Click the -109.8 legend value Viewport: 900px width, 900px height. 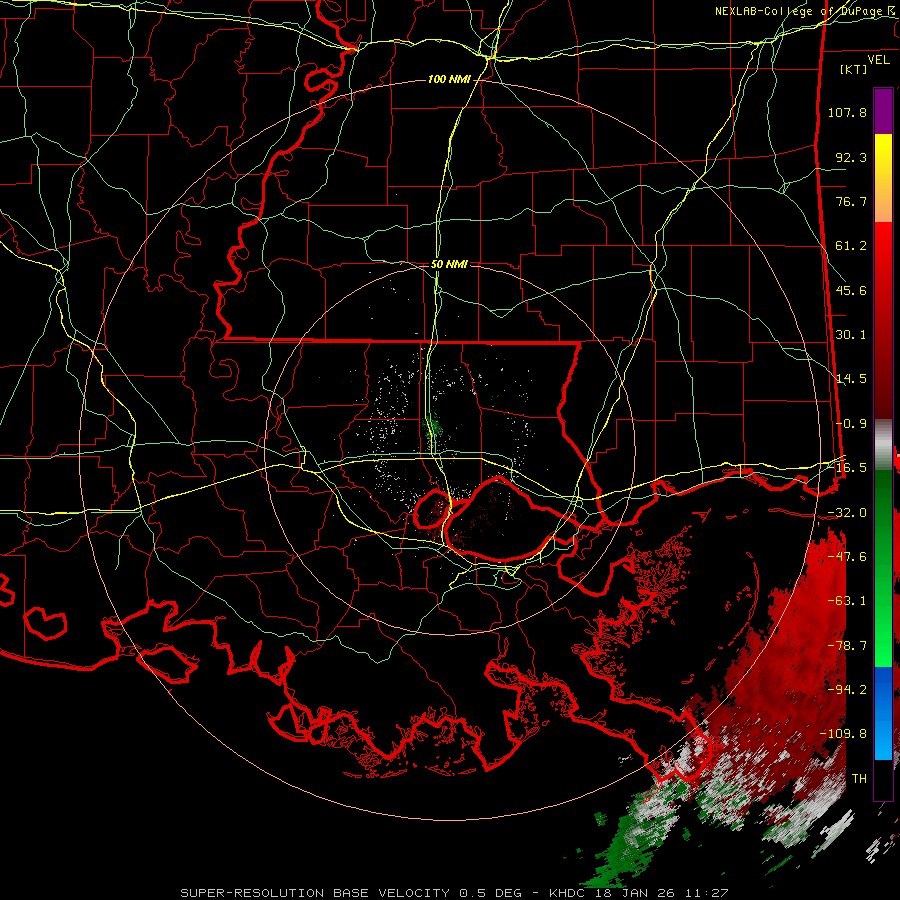pos(843,734)
